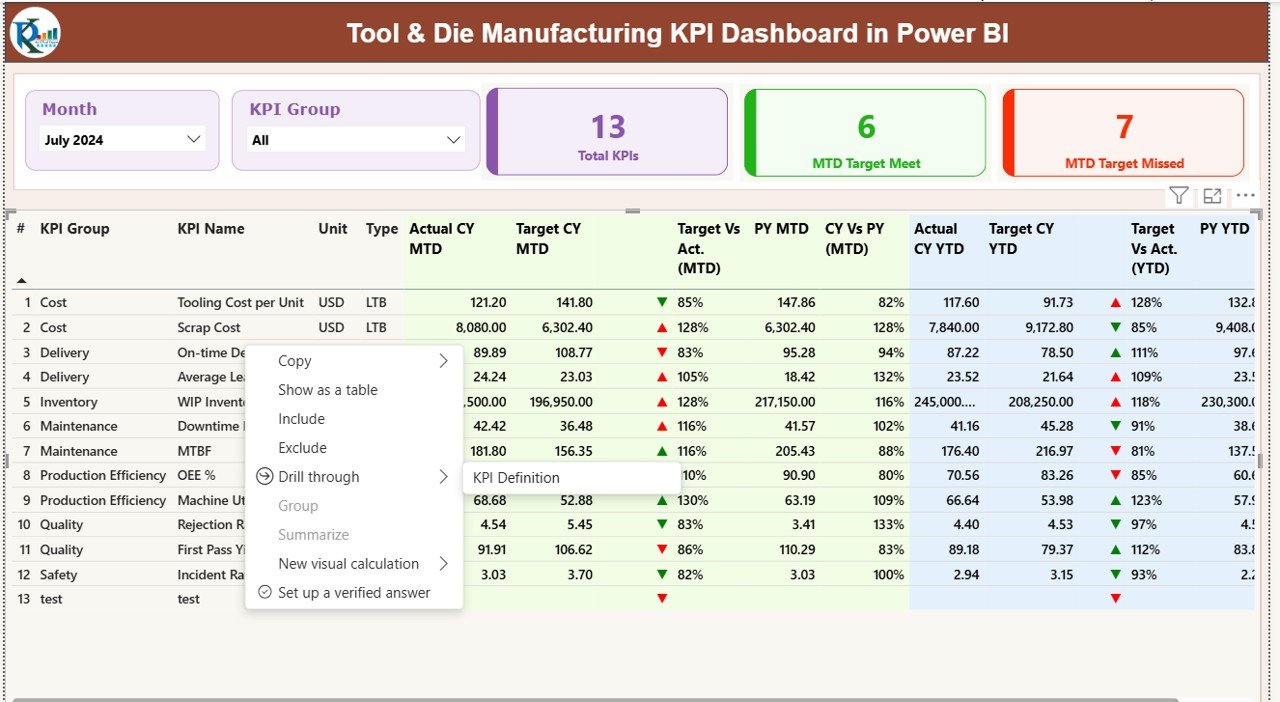Click the company logo in the top-left corner
Screen dimensions: 1280x702
point(33,32)
